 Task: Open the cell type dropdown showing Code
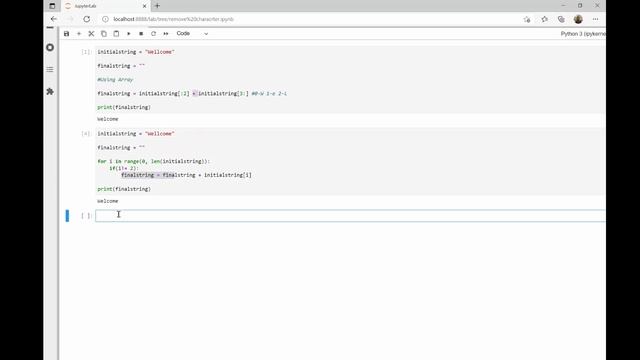click(x=192, y=33)
